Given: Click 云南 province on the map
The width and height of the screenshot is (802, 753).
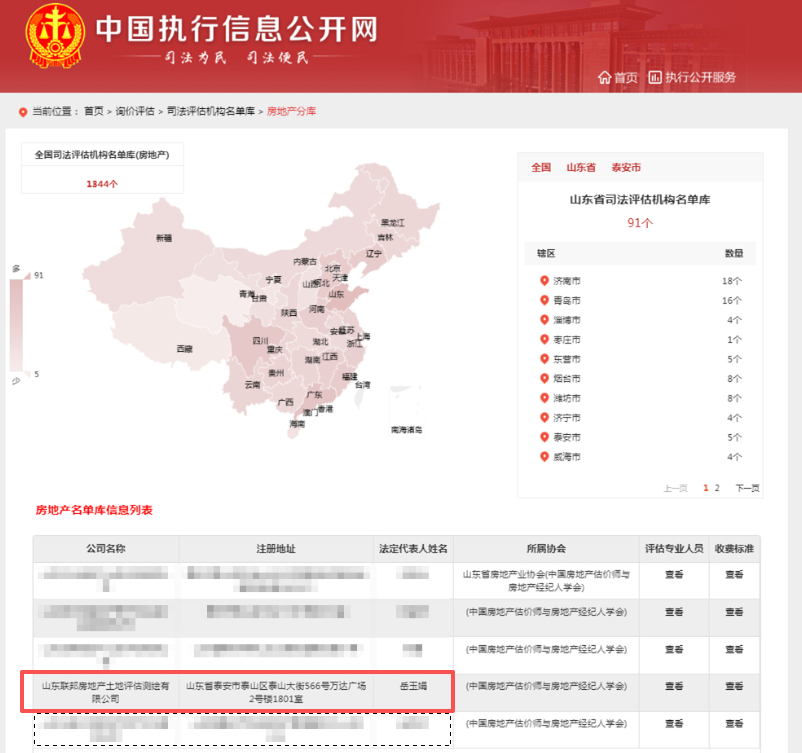Looking at the screenshot, I should click(252, 384).
